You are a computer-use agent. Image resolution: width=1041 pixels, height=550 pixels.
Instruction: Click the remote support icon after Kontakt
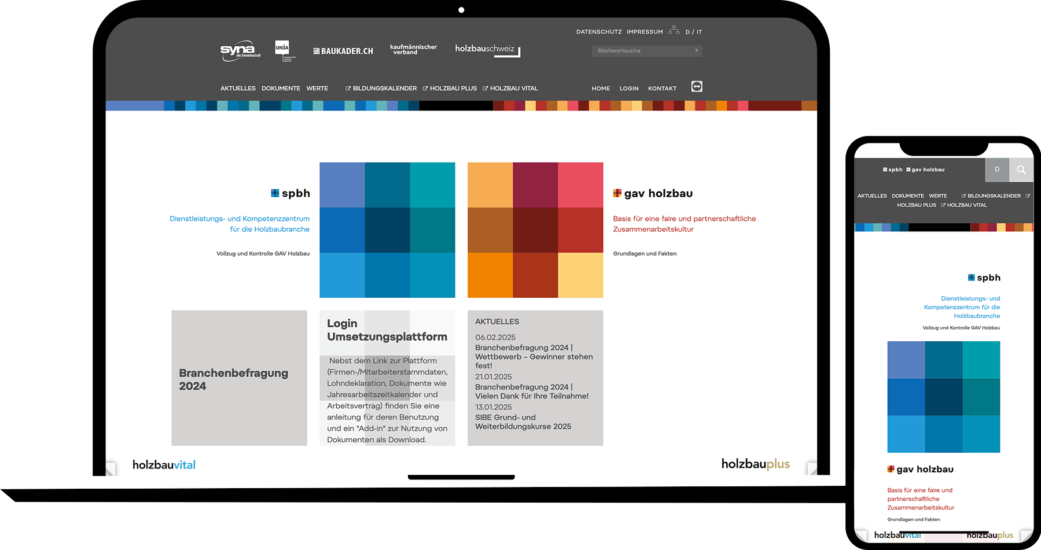[697, 87]
